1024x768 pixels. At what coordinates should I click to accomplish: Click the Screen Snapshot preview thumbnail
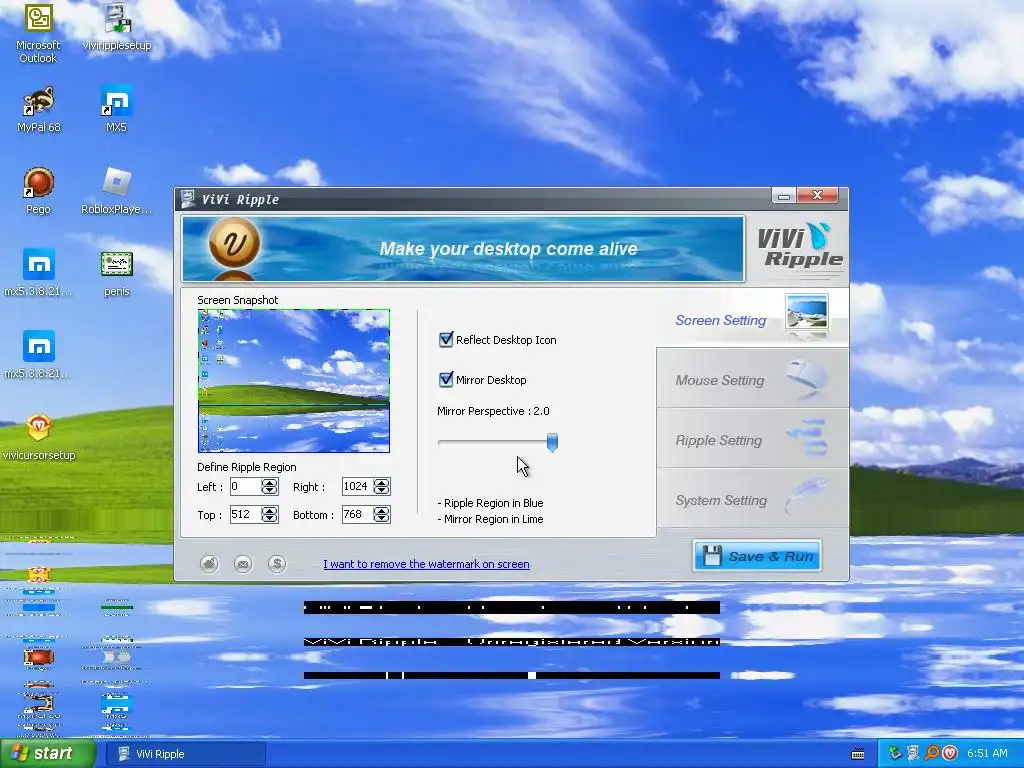click(x=294, y=381)
